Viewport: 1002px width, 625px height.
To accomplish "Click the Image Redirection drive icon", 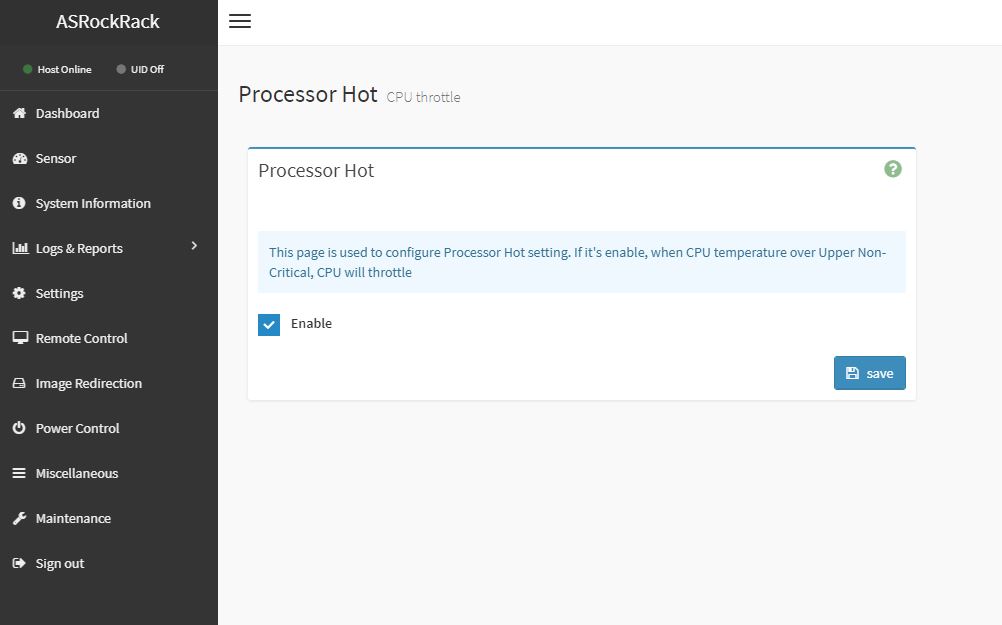I will [19, 383].
